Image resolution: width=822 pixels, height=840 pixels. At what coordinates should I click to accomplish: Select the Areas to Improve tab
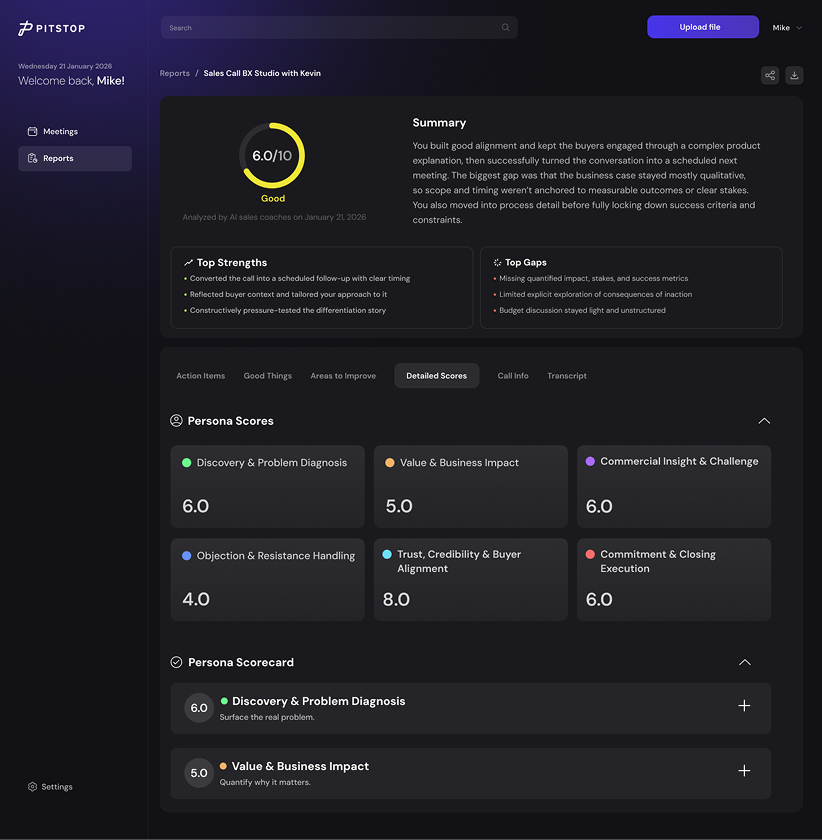(343, 376)
